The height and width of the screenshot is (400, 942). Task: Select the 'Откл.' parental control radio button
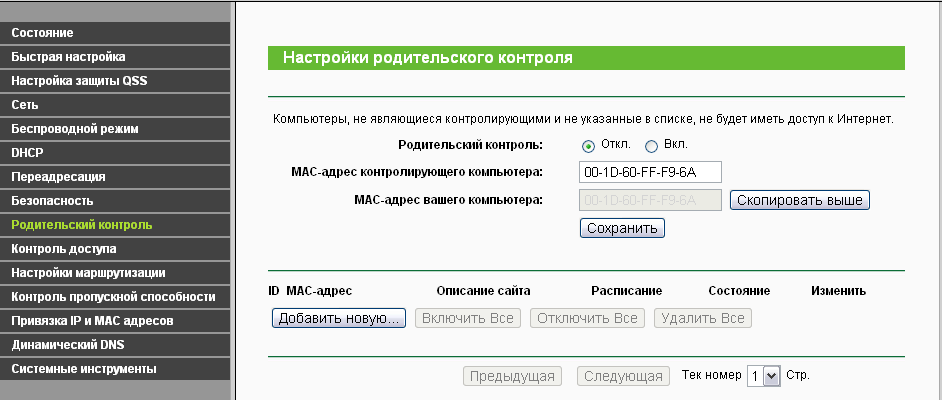coord(588,146)
